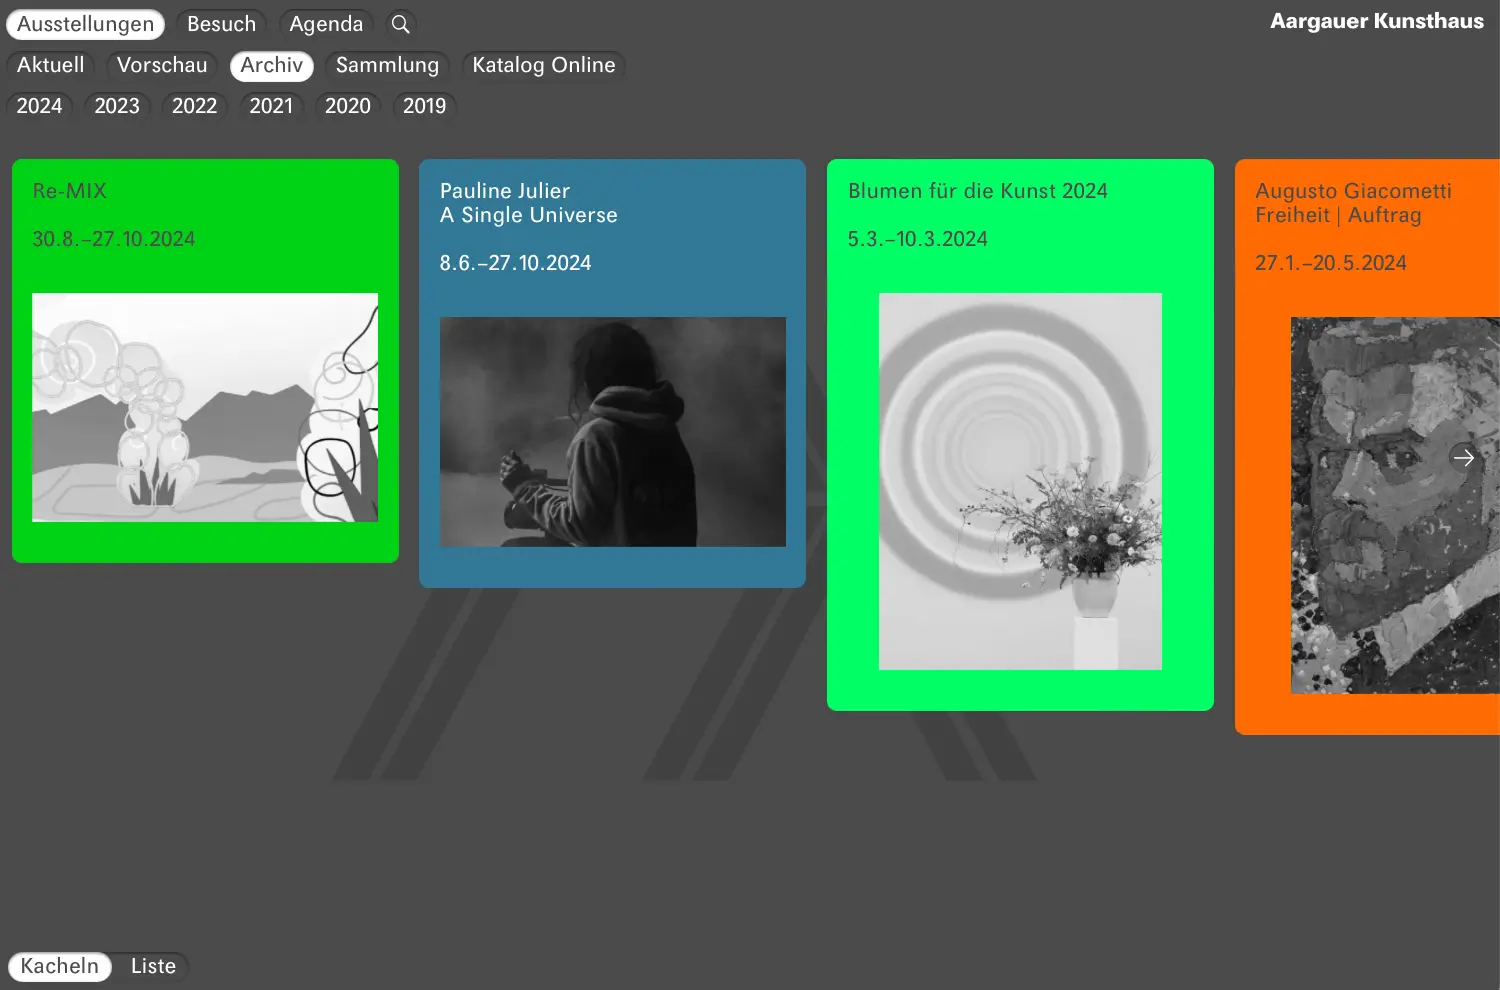Viewport: 1500px width, 990px height.
Task: Open the Blumen für die Kunst 2024 title
Action: 978,191
